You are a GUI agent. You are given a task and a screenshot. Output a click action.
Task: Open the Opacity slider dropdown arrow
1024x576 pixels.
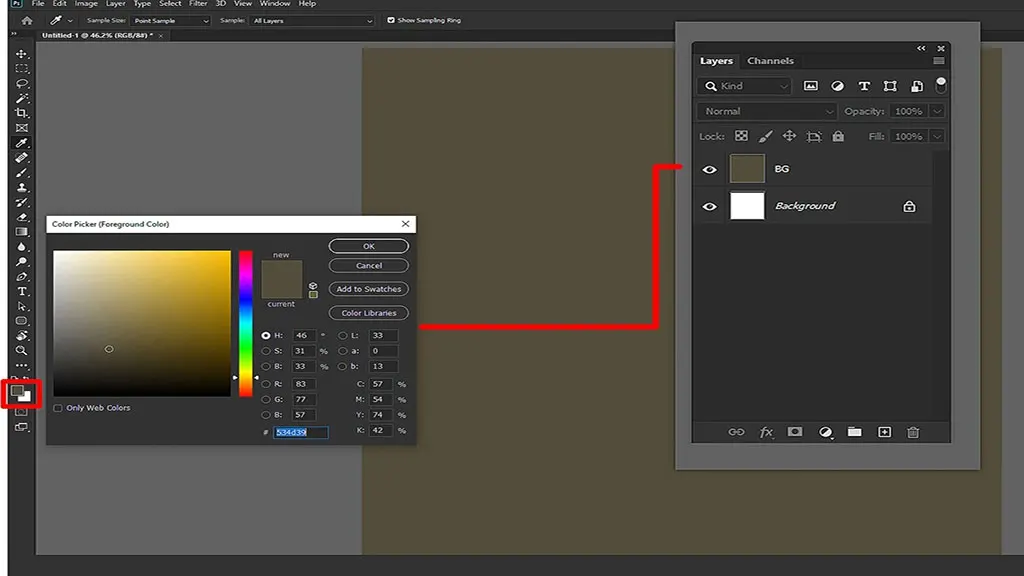click(937, 111)
